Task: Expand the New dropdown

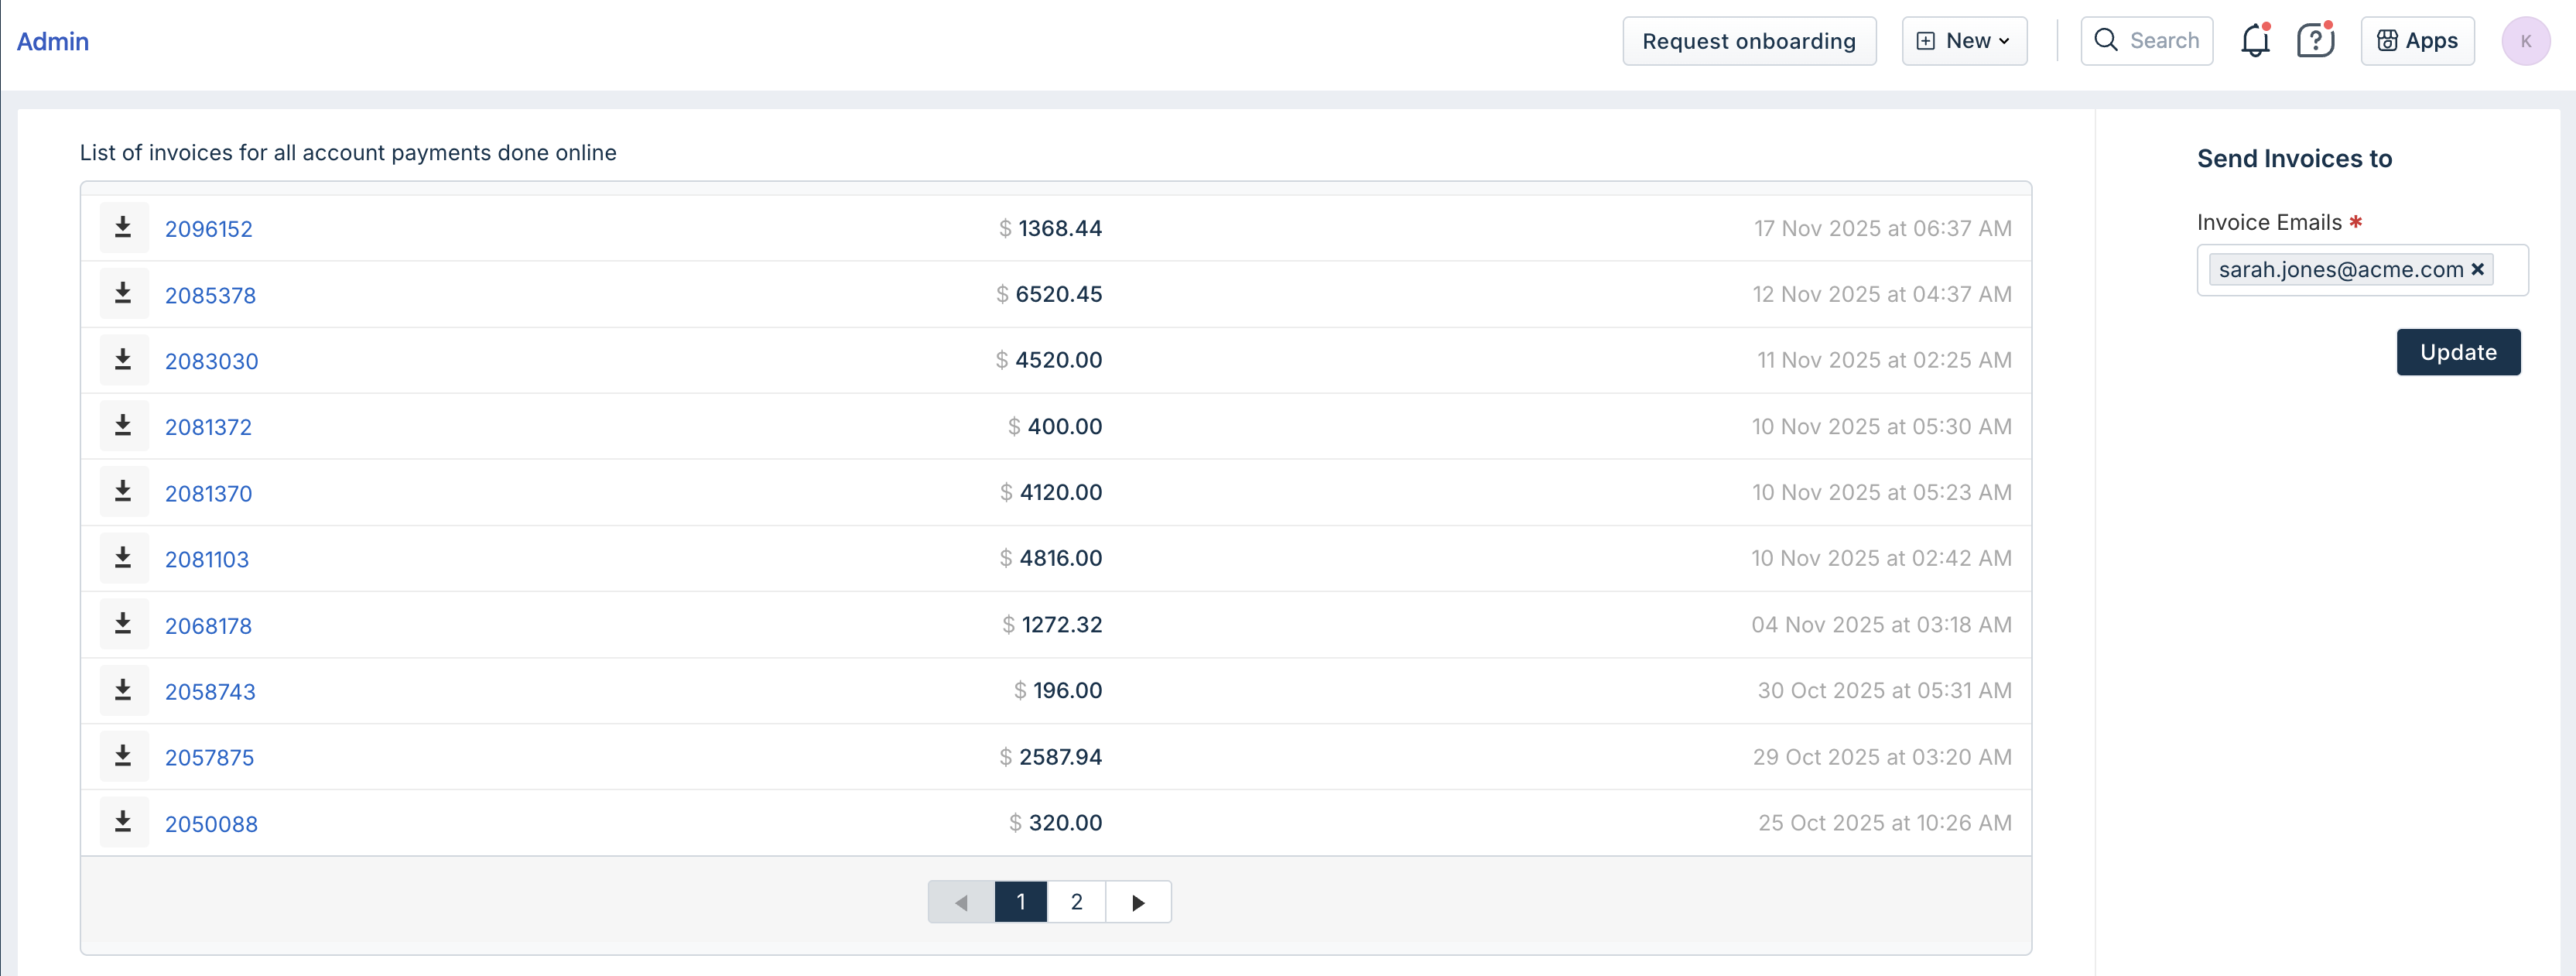Action: 1964,41
